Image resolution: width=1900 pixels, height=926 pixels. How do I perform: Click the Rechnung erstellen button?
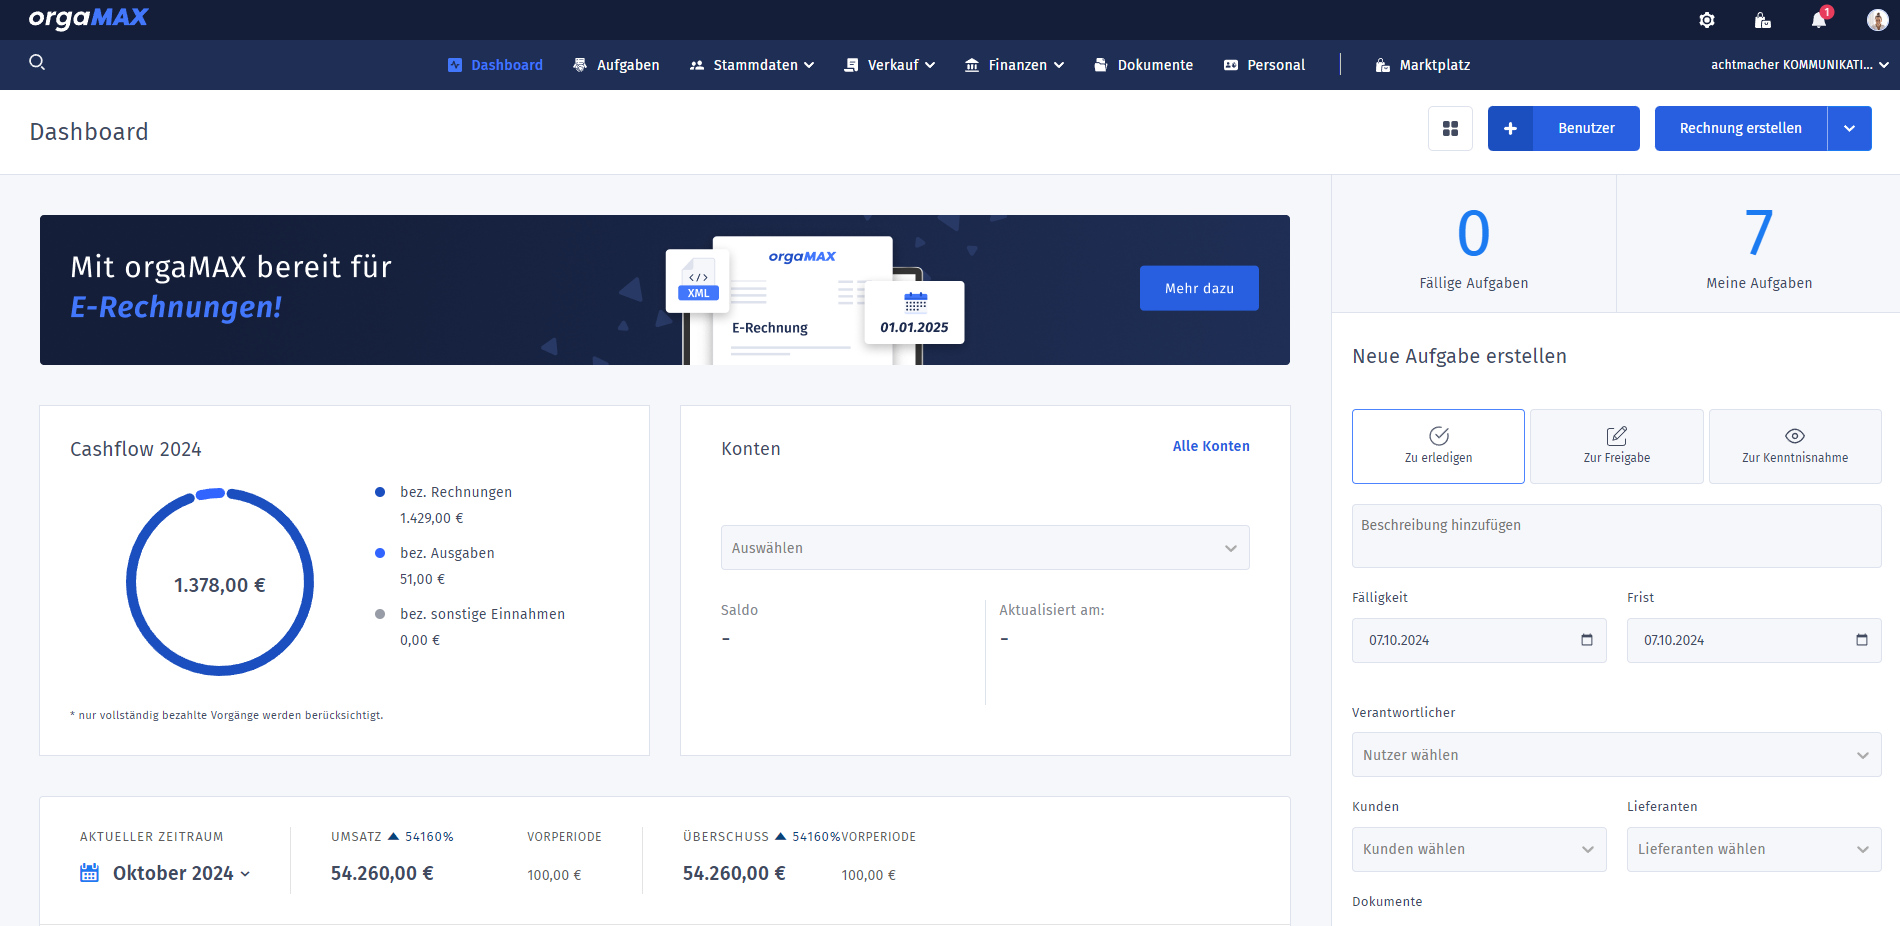pos(1741,128)
